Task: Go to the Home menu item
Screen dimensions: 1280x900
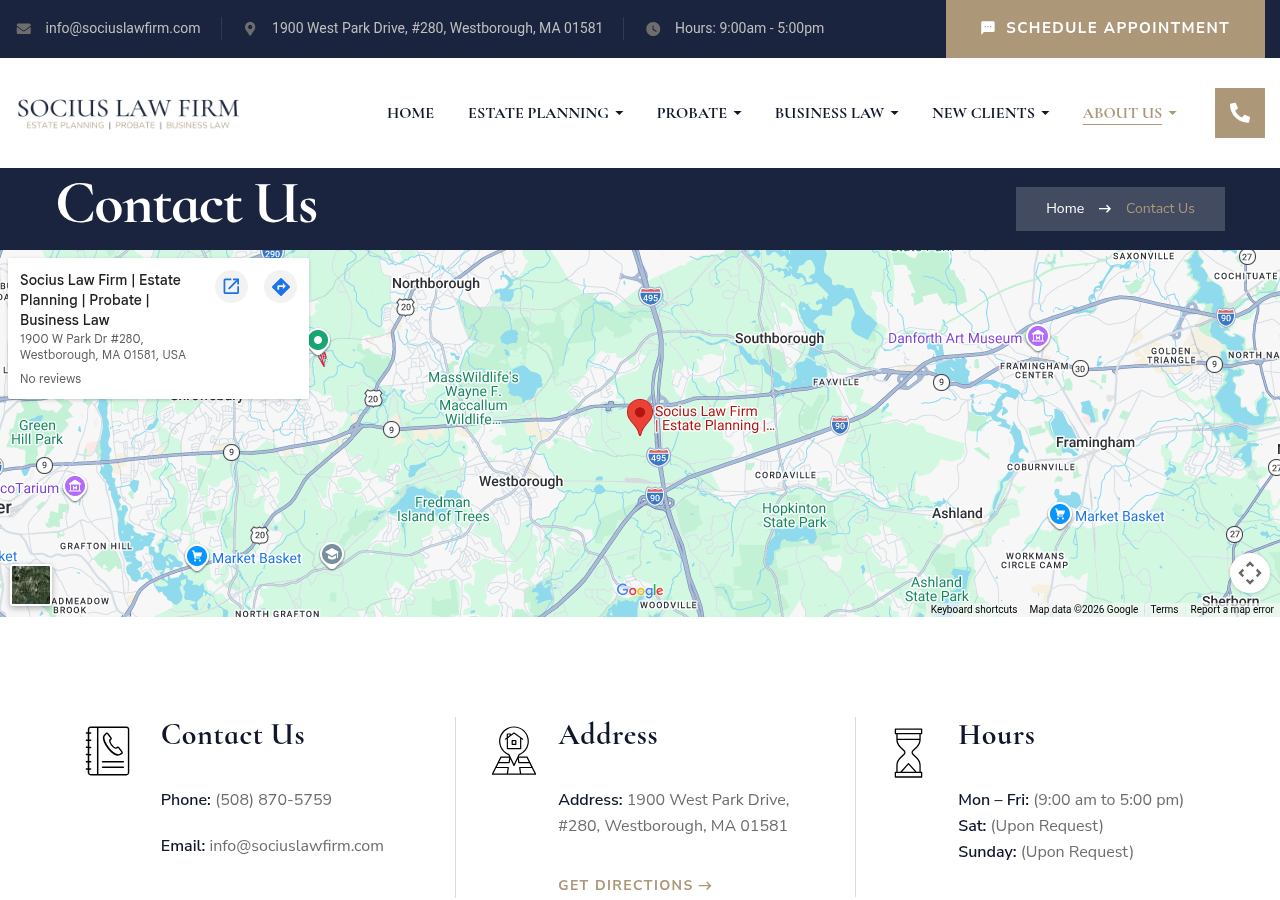Action: [x=410, y=113]
